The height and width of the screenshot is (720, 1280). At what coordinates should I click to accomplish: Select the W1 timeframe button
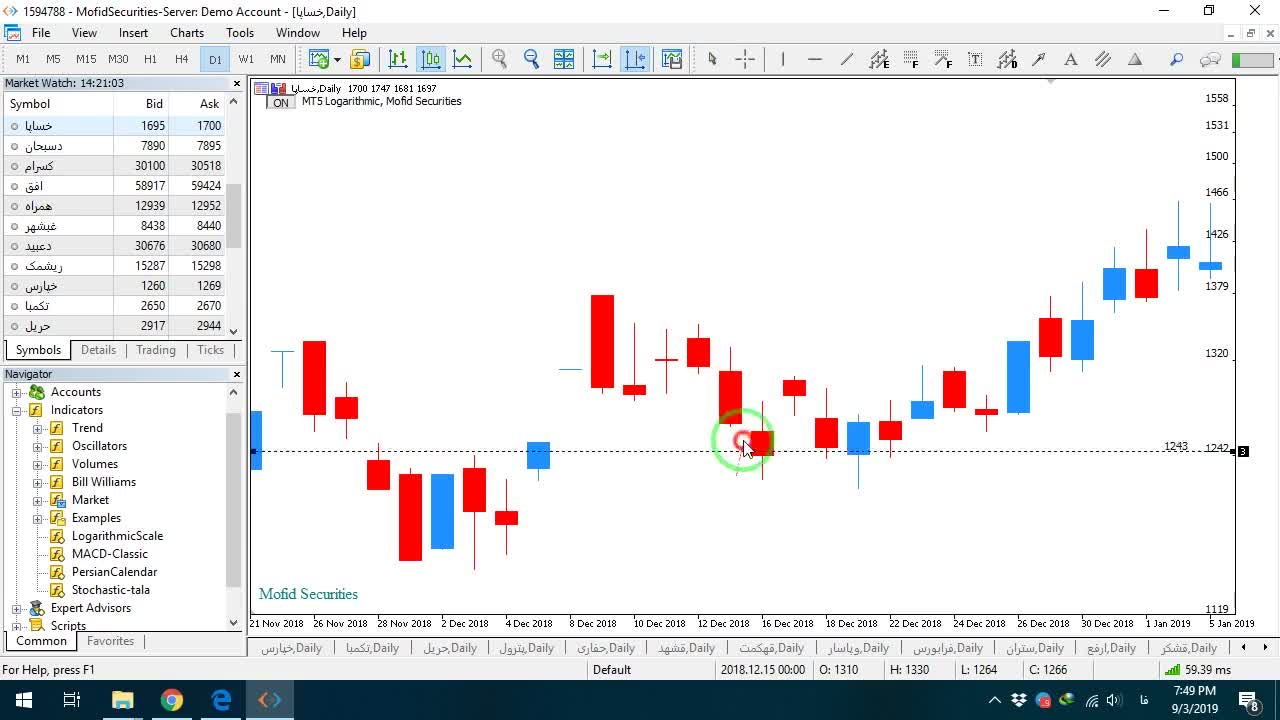pyautogui.click(x=246, y=59)
